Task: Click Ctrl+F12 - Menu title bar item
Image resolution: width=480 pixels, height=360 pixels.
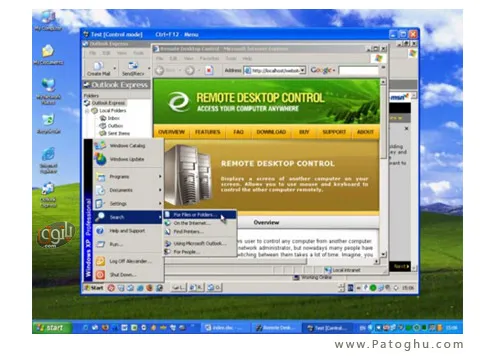Action: (177, 34)
